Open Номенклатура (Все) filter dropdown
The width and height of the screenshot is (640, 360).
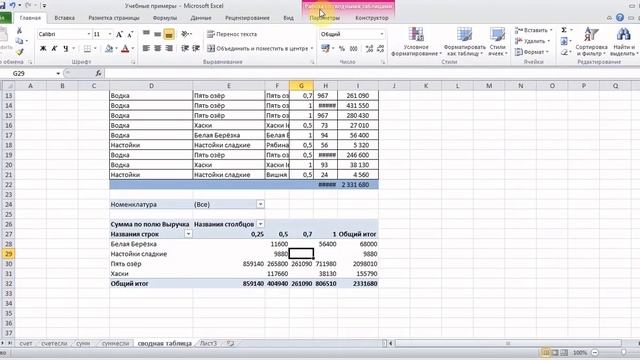260,204
